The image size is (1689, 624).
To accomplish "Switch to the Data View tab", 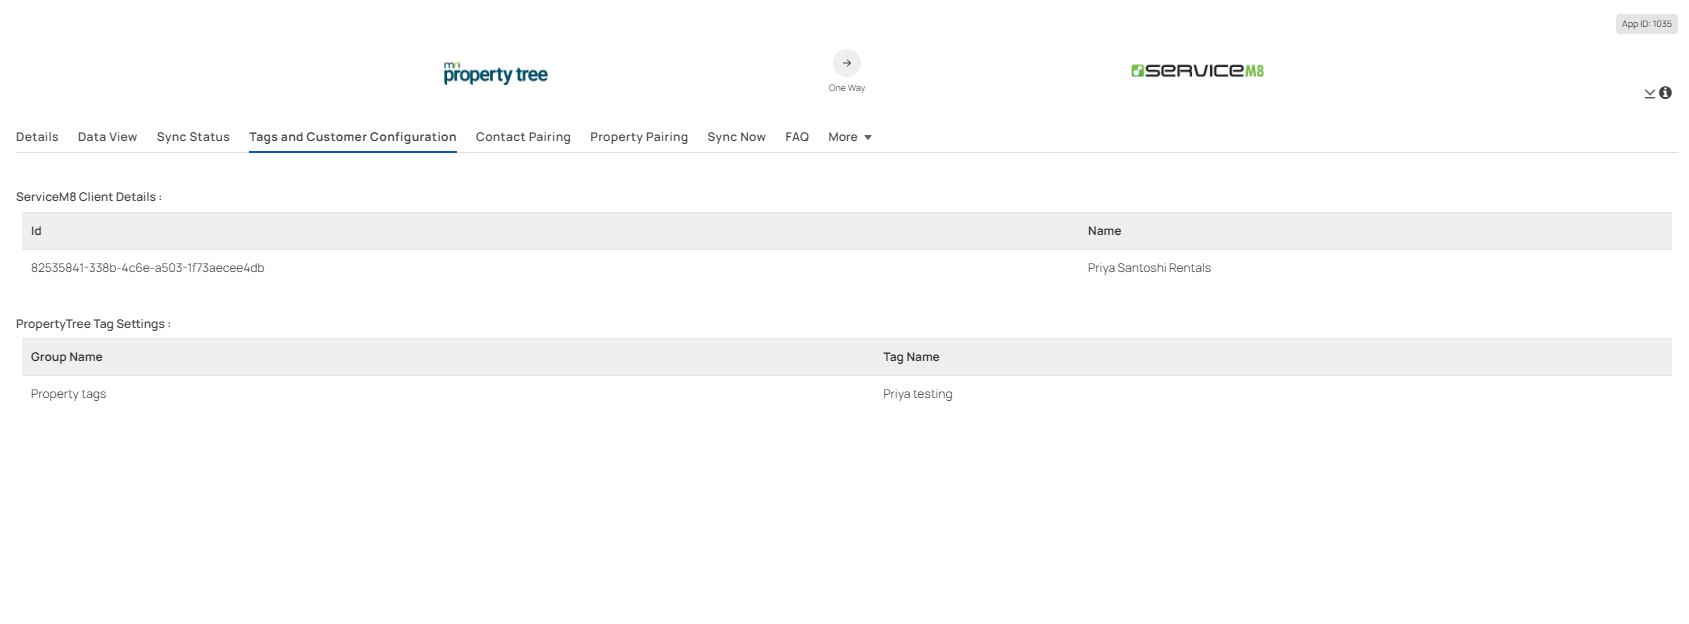I will (107, 137).
